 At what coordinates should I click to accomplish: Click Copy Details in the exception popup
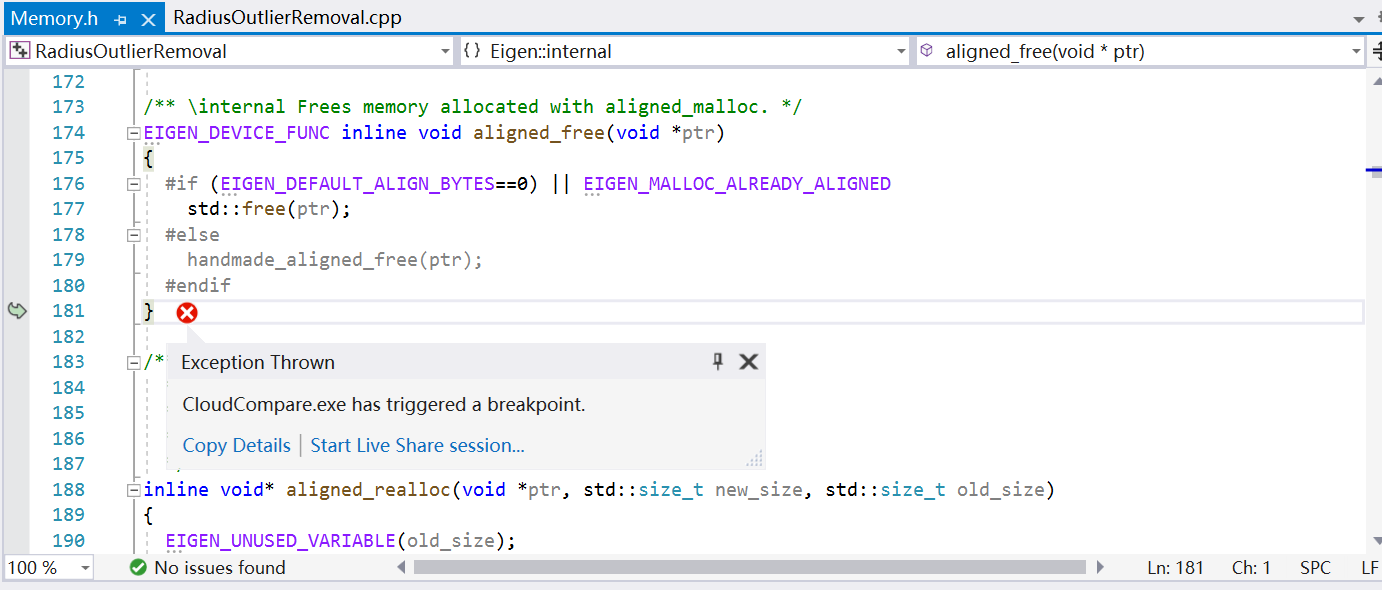(x=236, y=446)
